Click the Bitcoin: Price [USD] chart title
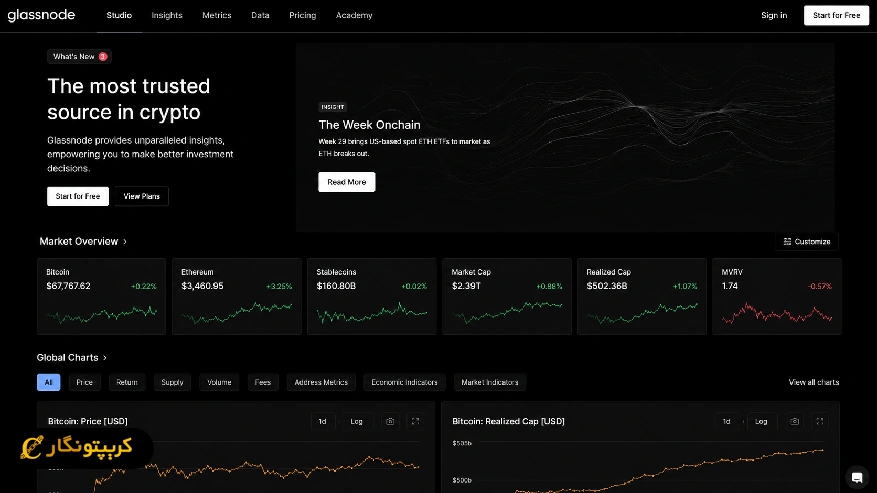Viewport: 877px width, 493px height. (x=88, y=421)
